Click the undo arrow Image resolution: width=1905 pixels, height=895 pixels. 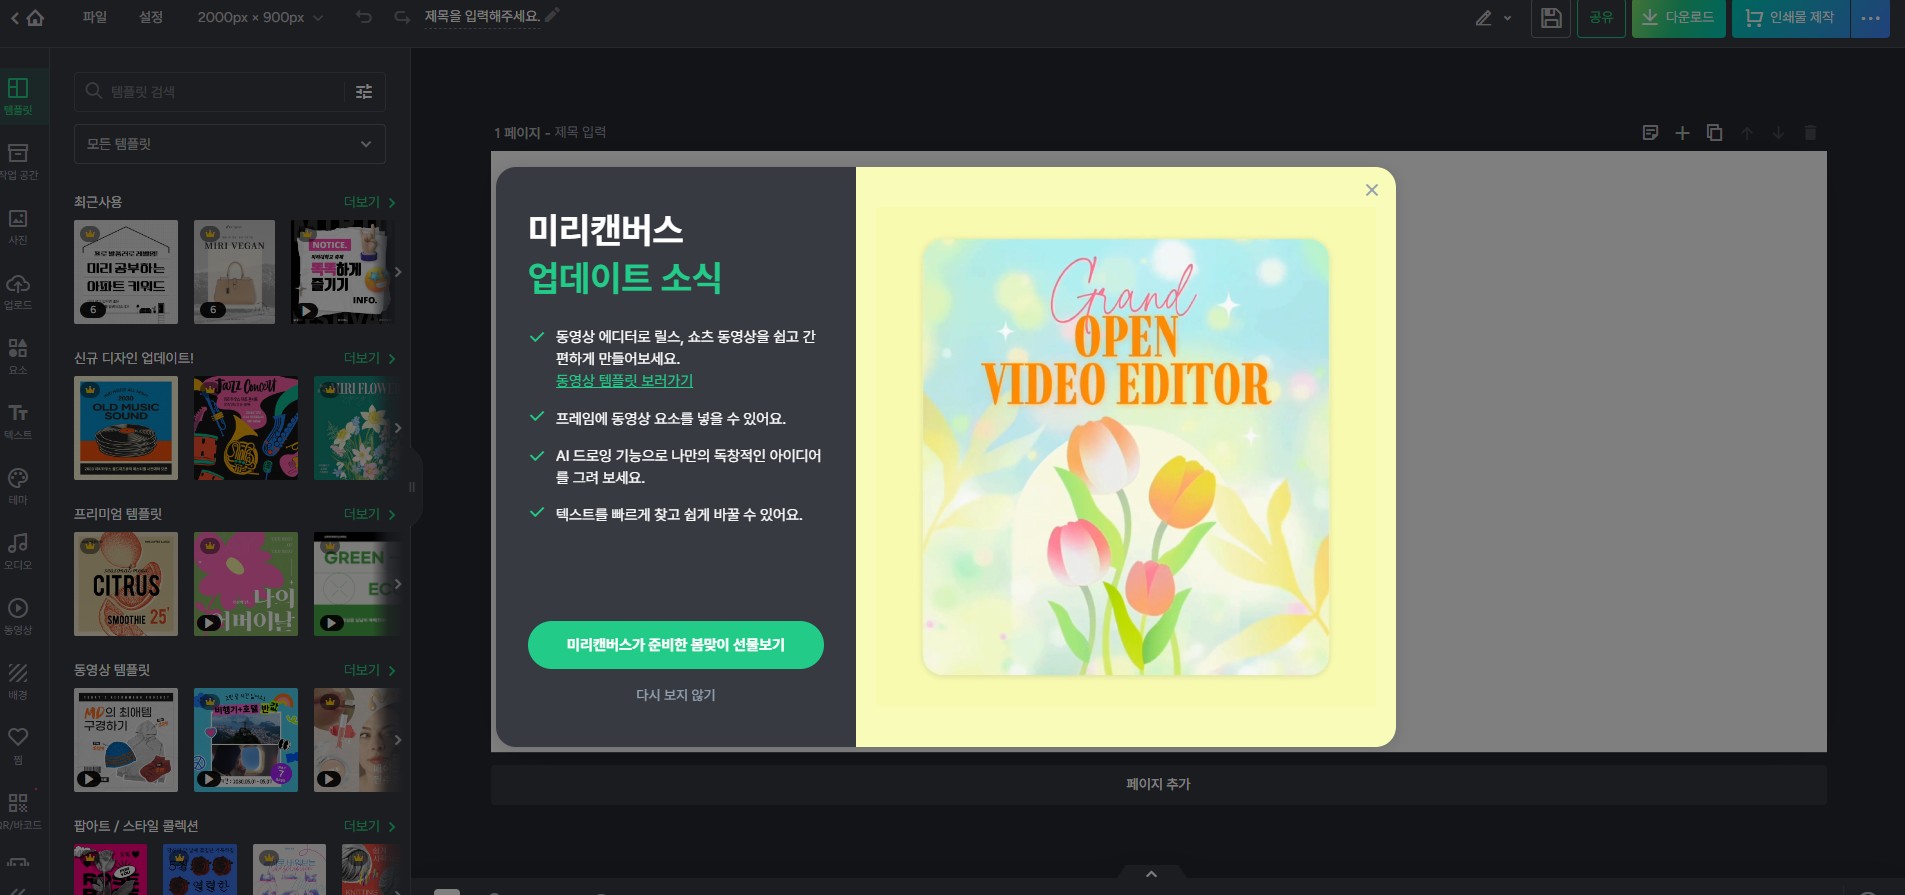[364, 17]
